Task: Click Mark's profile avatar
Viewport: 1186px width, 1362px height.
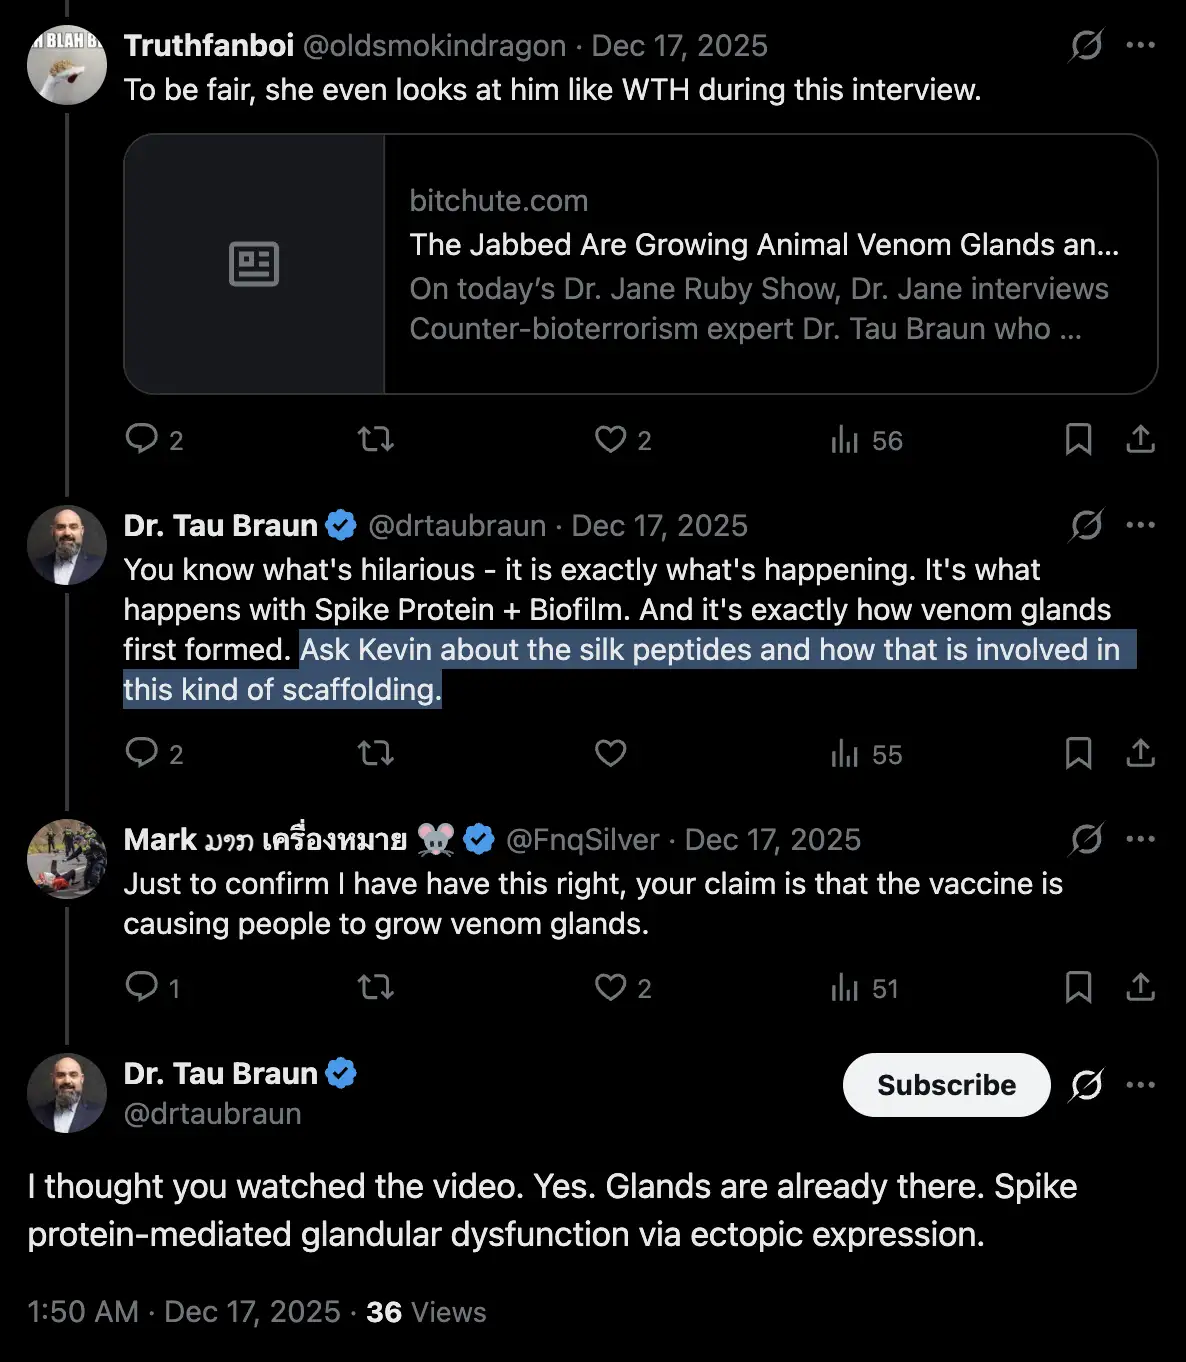Action: pyautogui.click(x=67, y=859)
